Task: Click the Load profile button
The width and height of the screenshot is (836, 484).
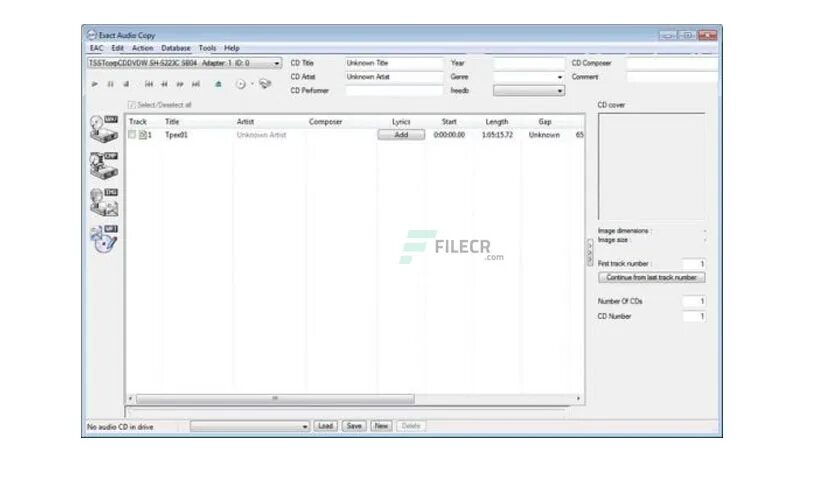Action: tap(325, 426)
